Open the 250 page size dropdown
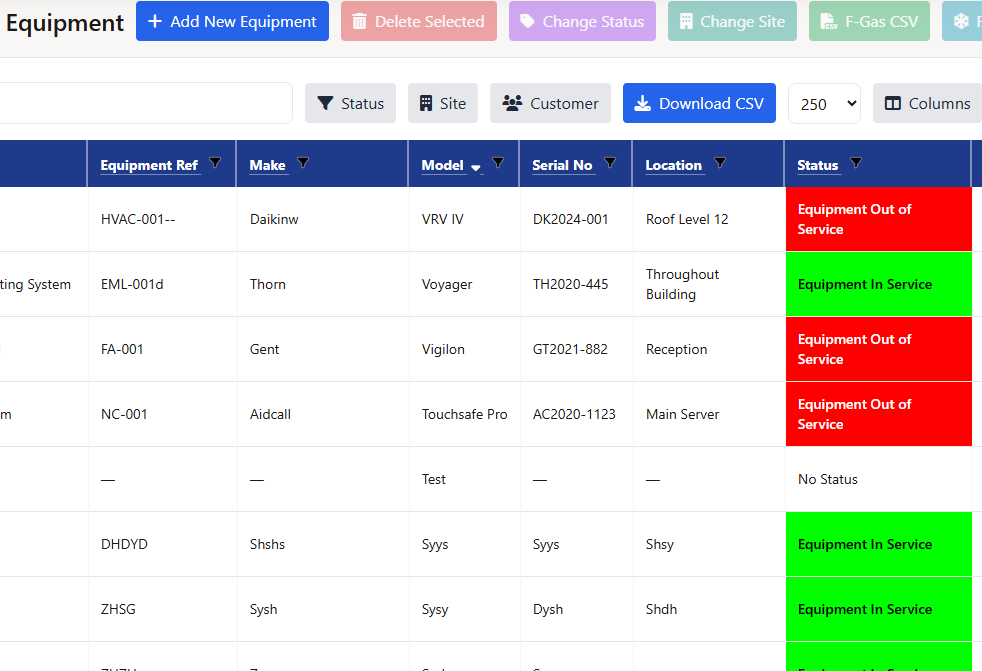The height and width of the screenshot is (671, 982). click(824, 103)
